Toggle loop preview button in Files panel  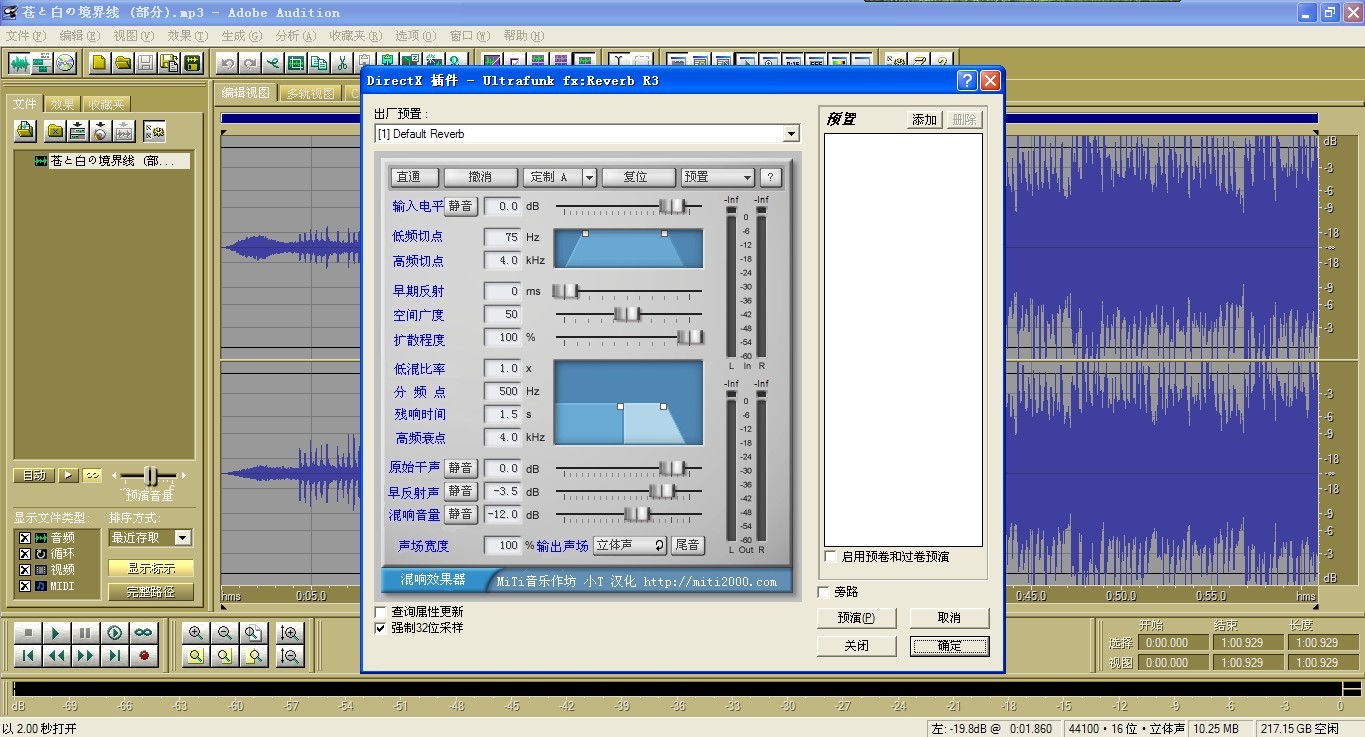pyautogui.click(x=92, y=475)
